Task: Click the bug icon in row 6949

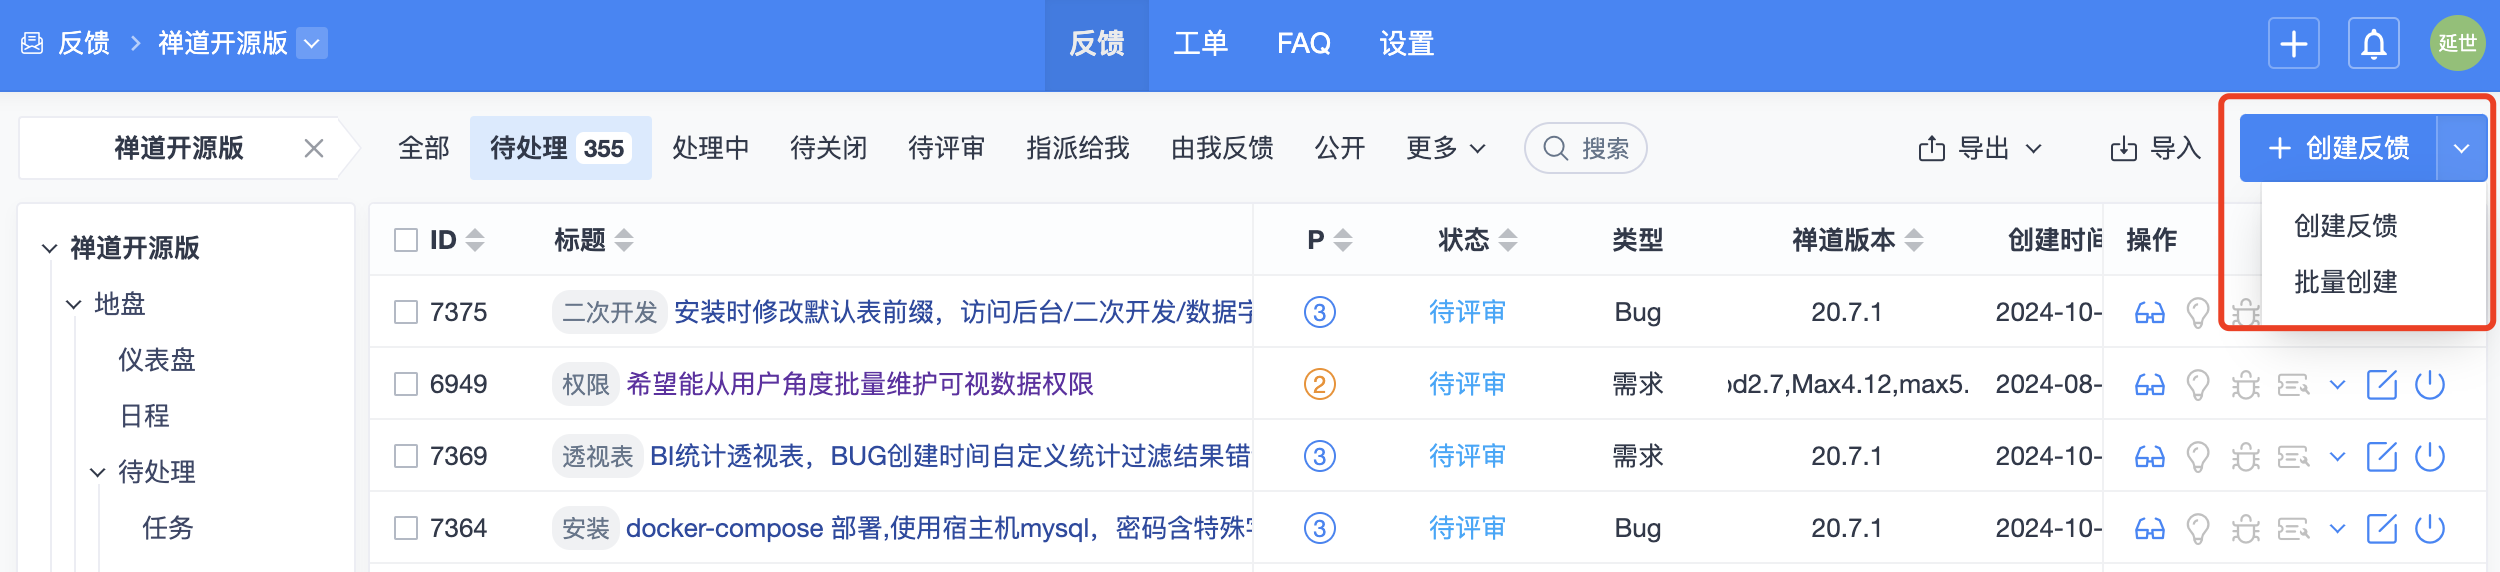Action: coord(2245,385)
